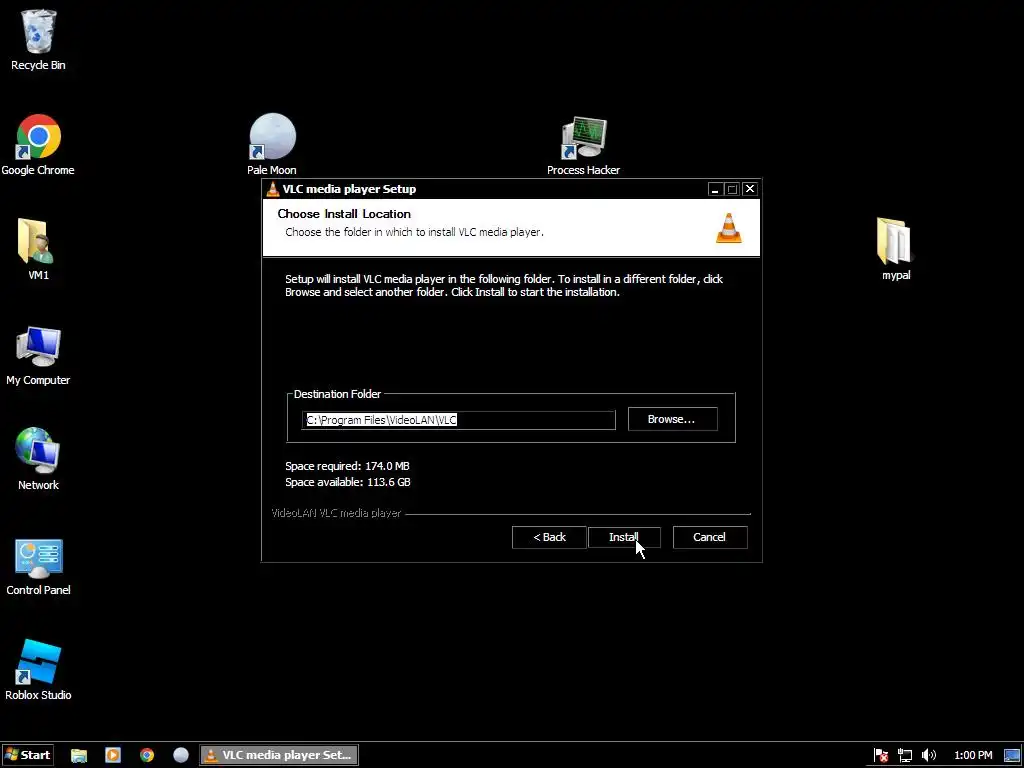The height and width of the screenshot is (768, 1024).
Task: Click the 1:00 PM system clock
Action: 973,755
